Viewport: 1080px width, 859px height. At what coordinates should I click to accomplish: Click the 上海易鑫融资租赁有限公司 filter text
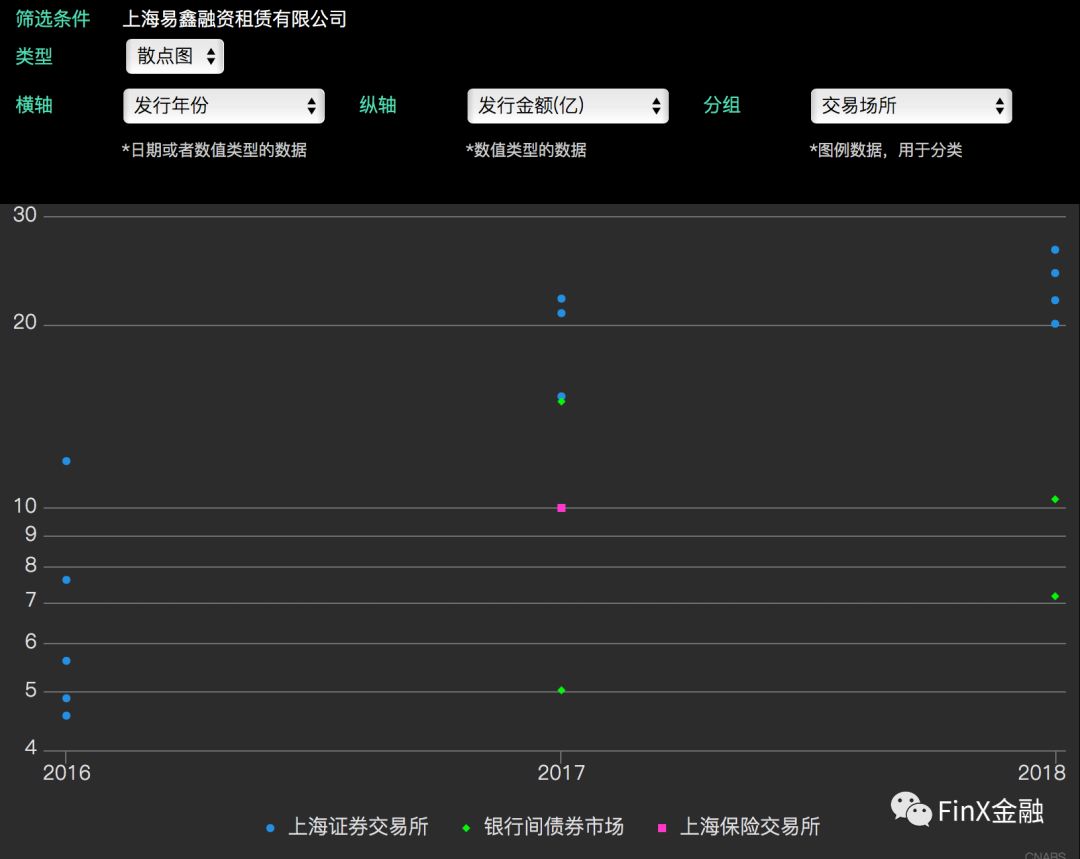click(x=234, y=19)
